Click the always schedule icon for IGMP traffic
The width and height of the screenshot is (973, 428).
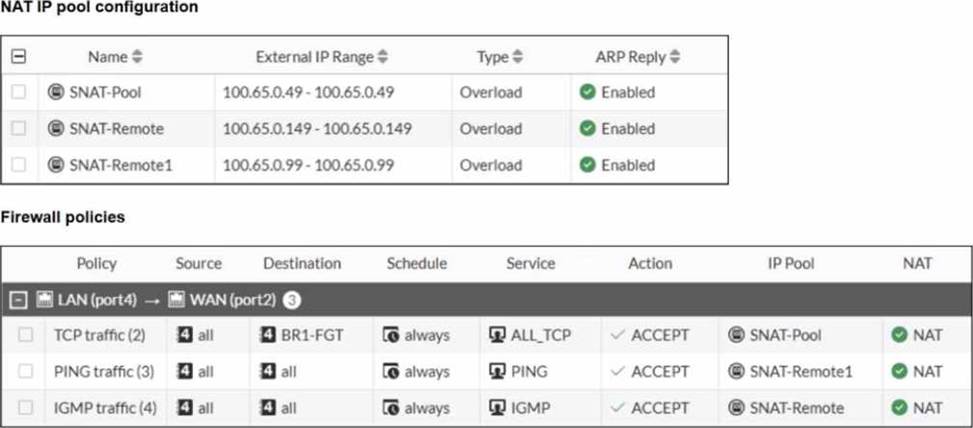coord(392,408)
